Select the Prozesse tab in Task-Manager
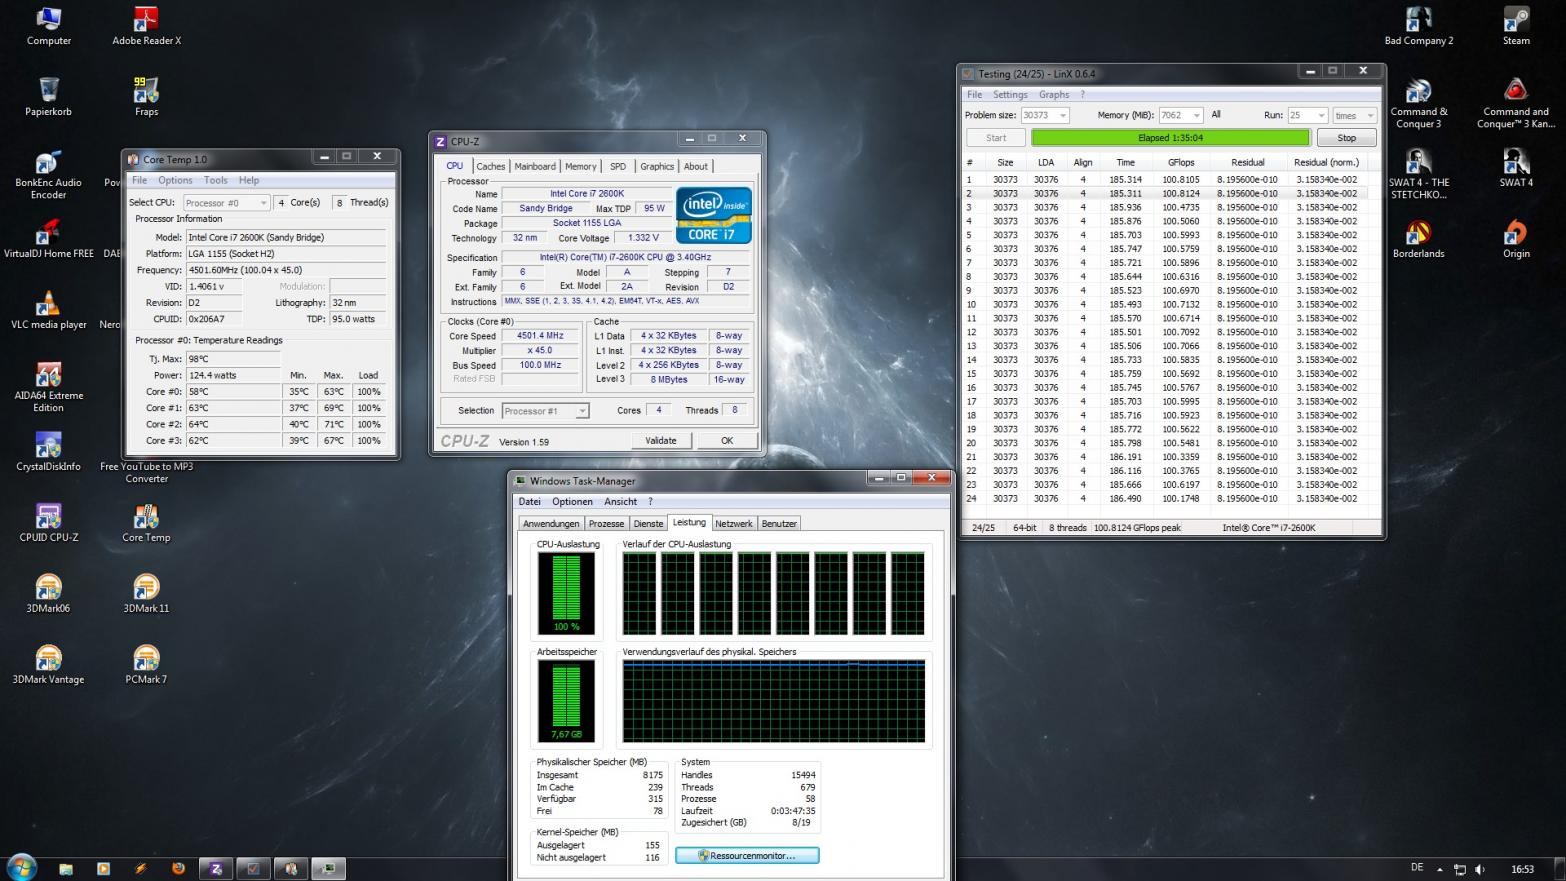1566x881 pixels. tap(606, 524)
